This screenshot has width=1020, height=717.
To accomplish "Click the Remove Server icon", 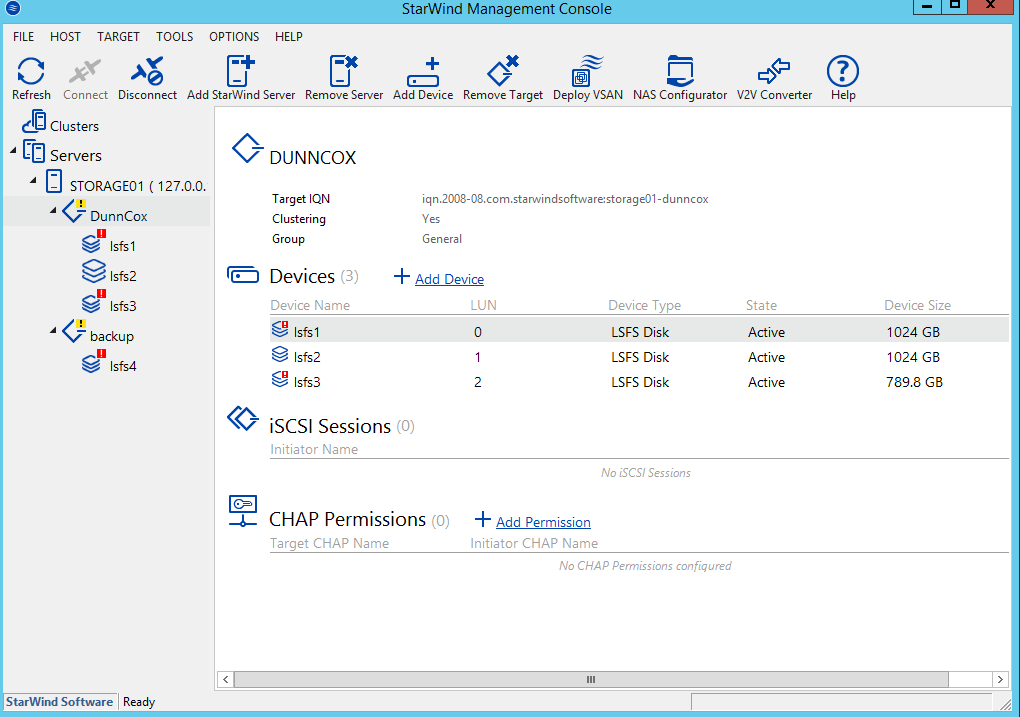I will point(343,71).
